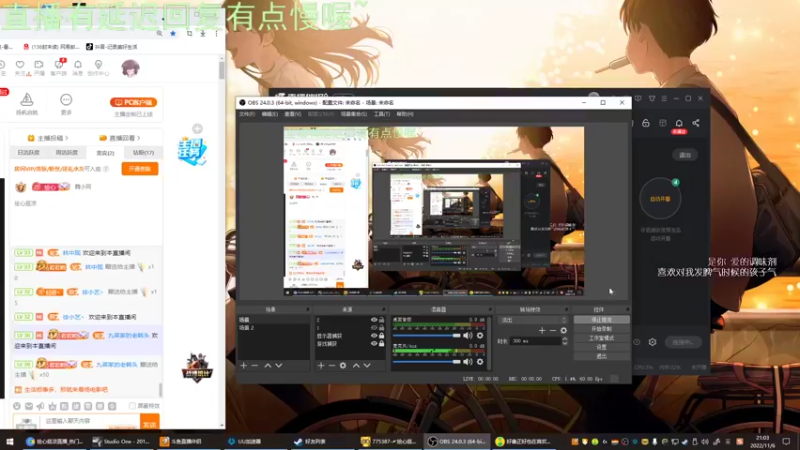Pop out scenes dock via header icon
Image resolution: width=800 pixels, height=450 pixels.
click(308, 309)
